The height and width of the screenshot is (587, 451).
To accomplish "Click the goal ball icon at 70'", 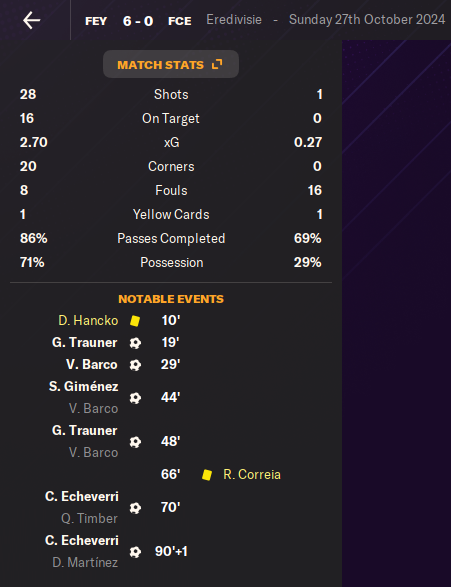I will (135, 508).
